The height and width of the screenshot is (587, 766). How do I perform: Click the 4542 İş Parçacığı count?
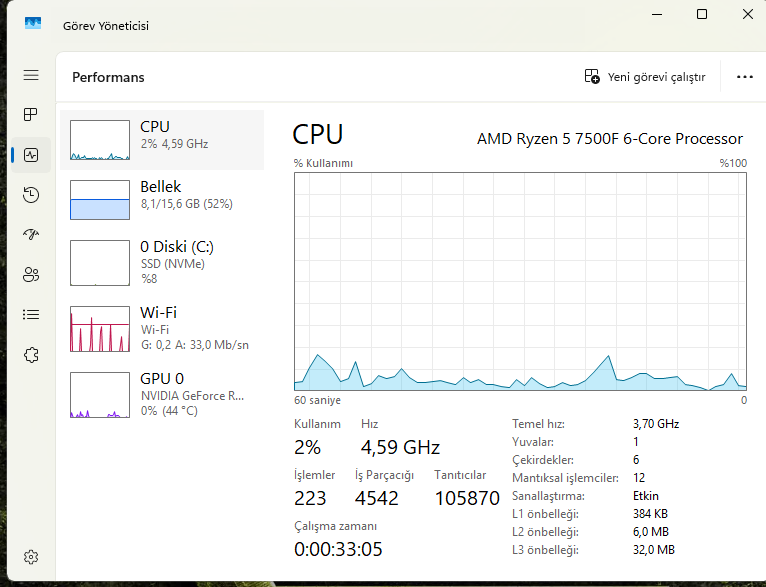pyautogui.click(x=377, y=498)
